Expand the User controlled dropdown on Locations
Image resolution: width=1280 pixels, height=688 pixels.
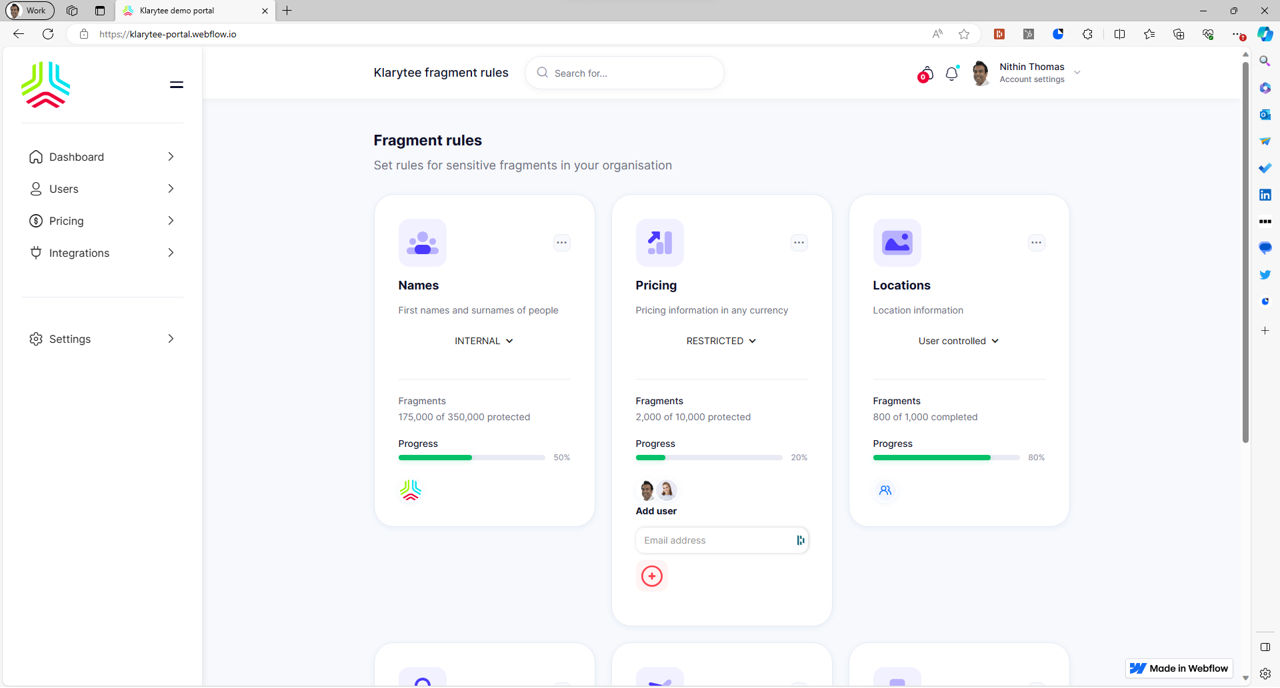(x=958, y=340)
